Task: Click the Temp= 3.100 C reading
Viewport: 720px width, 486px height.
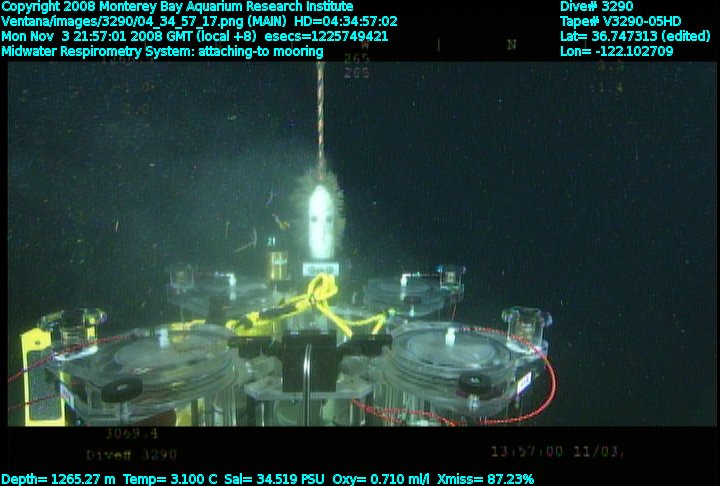Action: click(x=170, y=480)
